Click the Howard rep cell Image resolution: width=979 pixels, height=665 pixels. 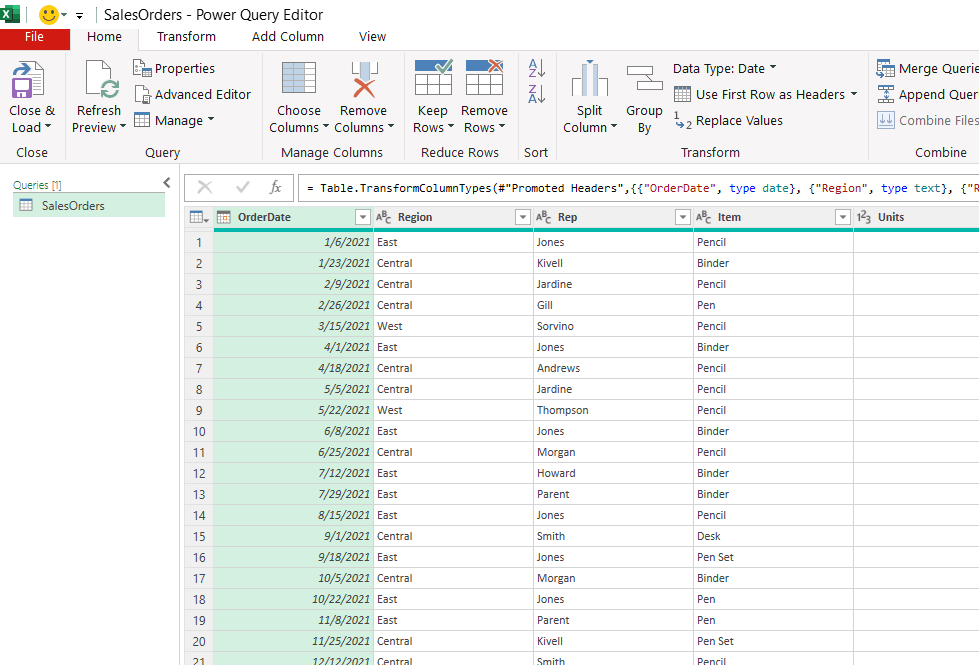(x=613, y=473)
